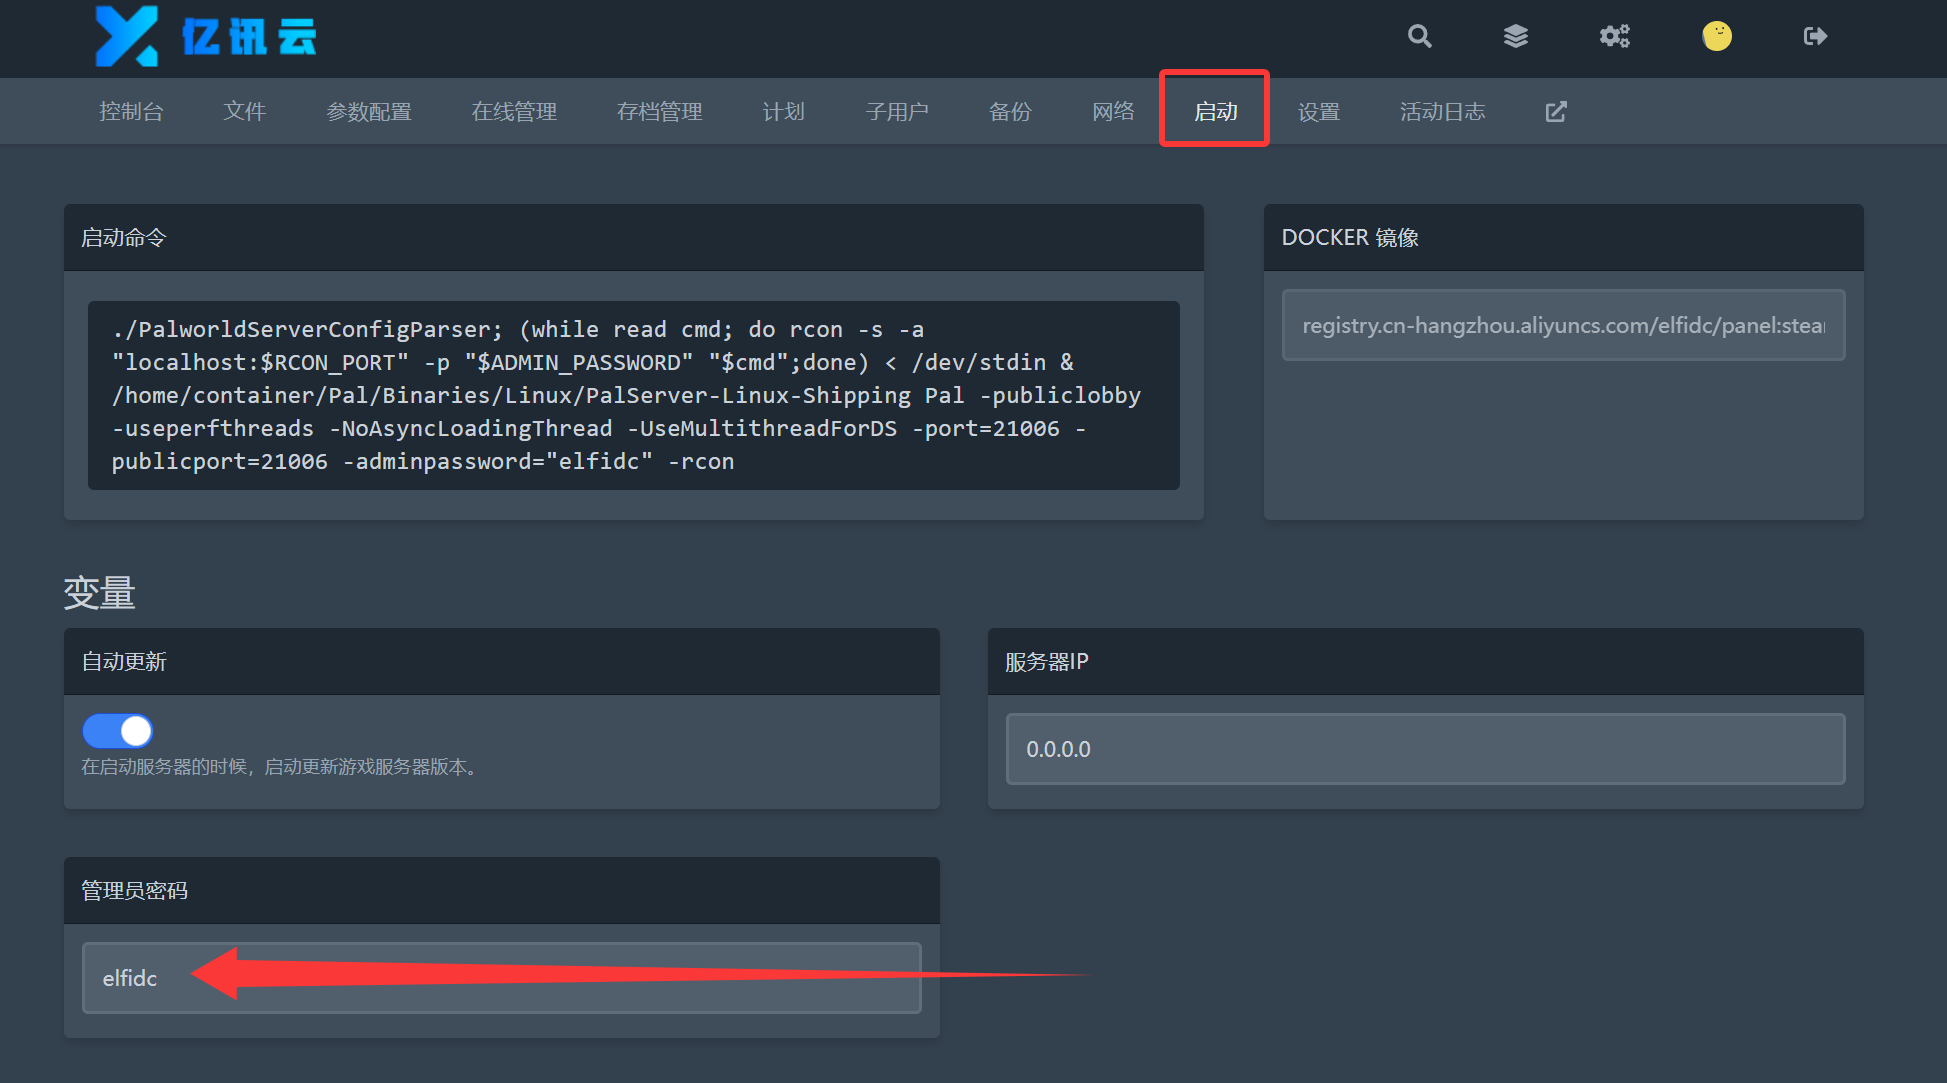Click the 管理员密码 field containing elfidc
The image size is (1947, 1083).
coord(501,978)
